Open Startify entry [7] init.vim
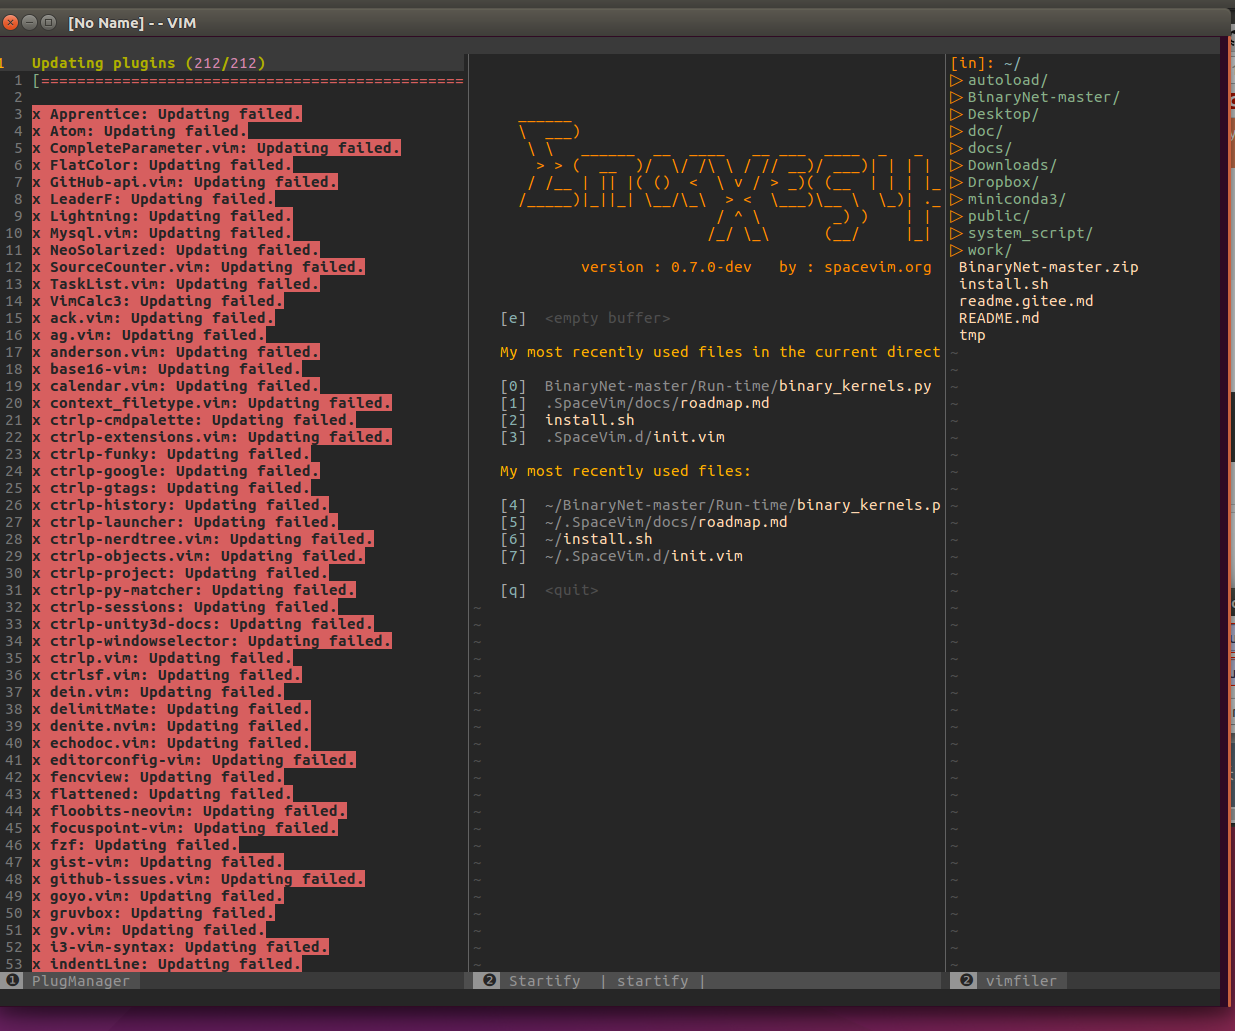Screen dimensions: 1235x1031 (x=621, y=556)
